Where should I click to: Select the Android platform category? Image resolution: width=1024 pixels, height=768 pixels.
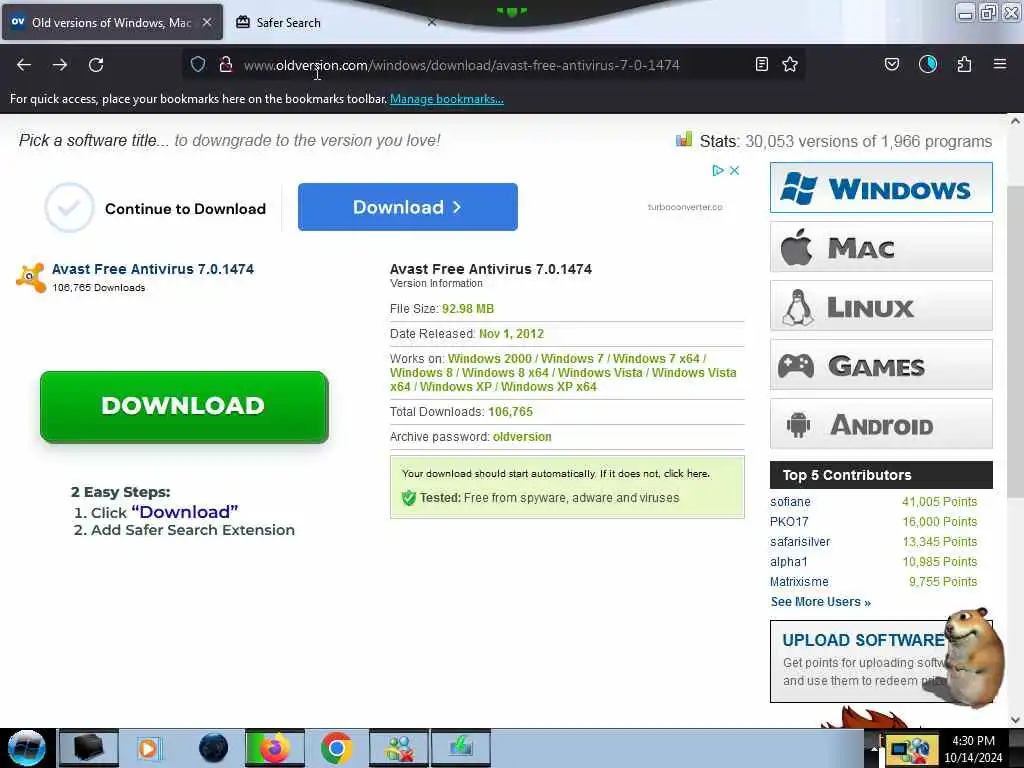[881, 424]
